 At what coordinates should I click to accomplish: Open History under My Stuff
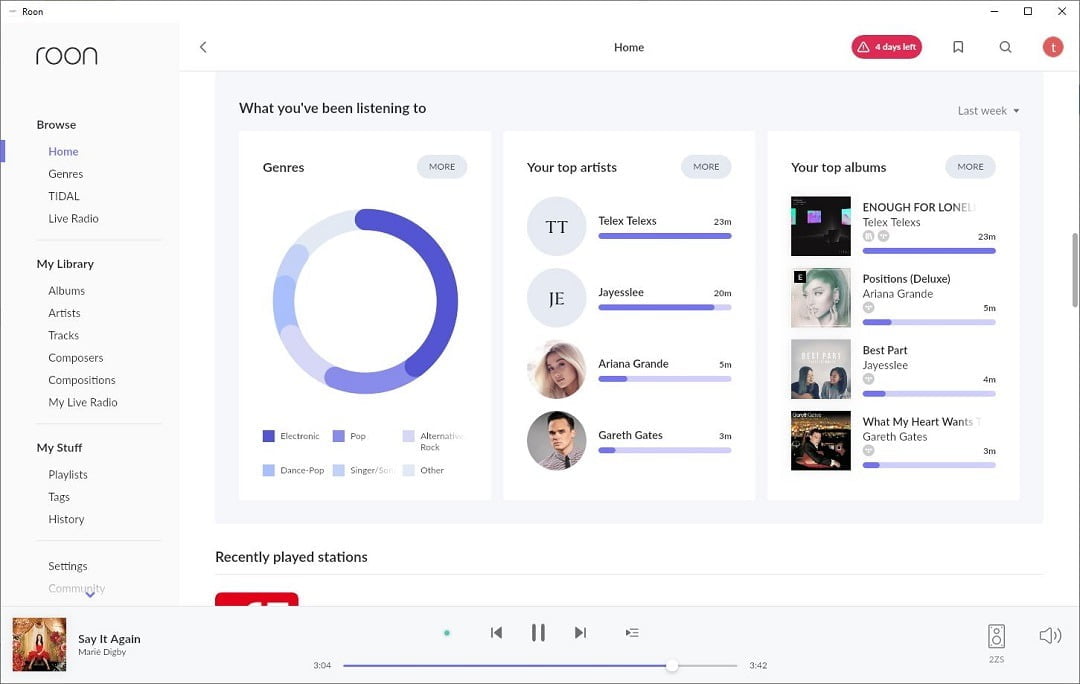66,519
